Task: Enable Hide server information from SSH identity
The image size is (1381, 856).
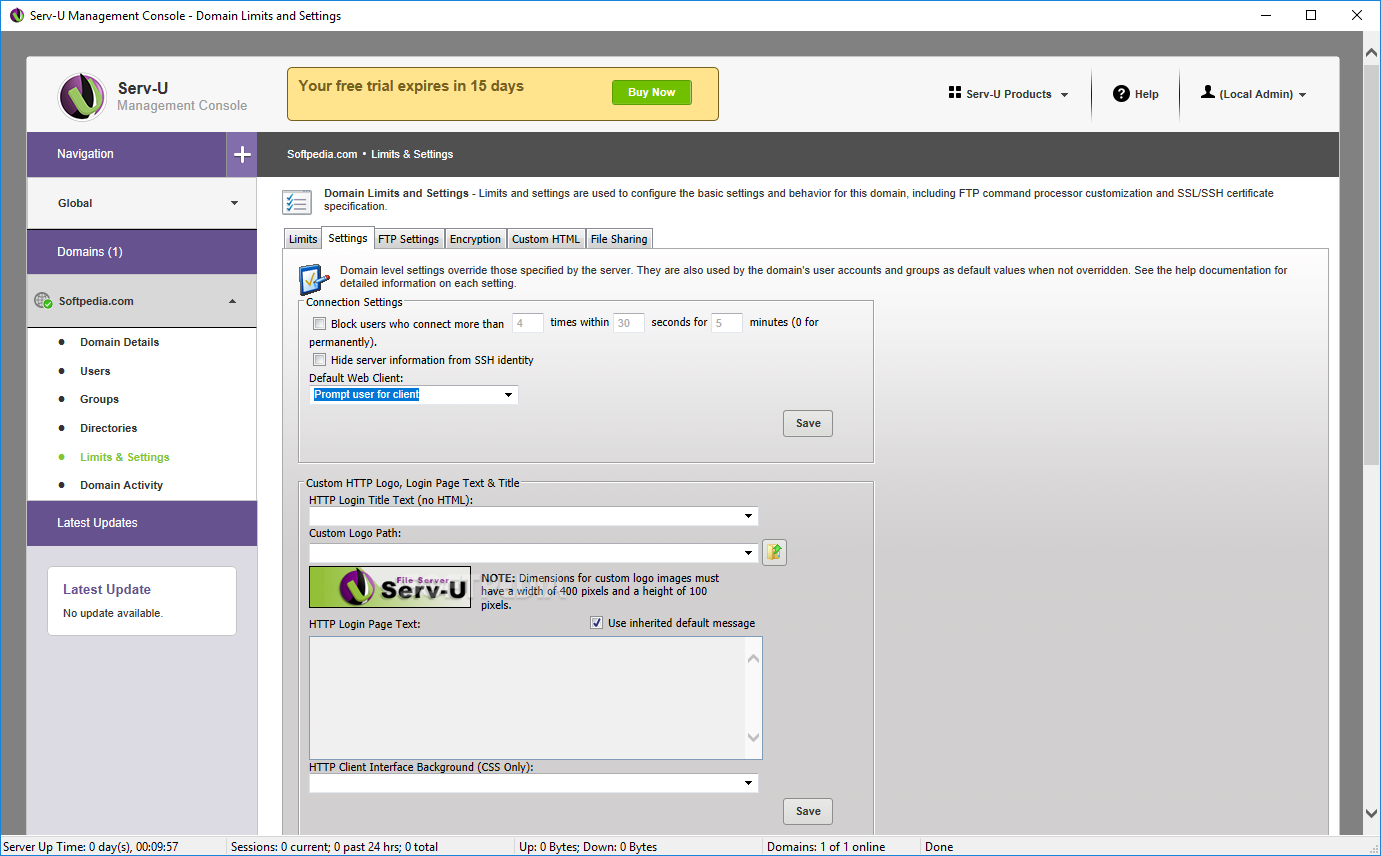Action: pos(319,360)
